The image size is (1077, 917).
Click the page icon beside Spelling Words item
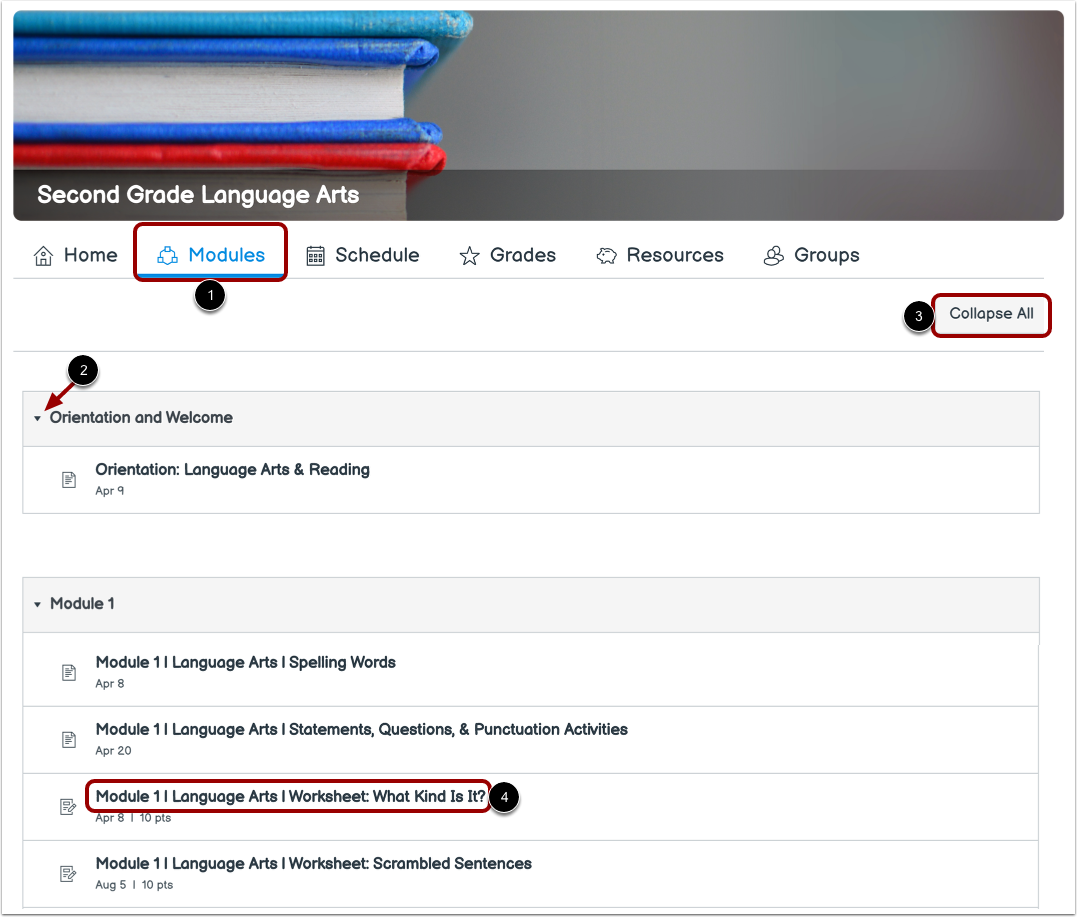coord(68,672)
